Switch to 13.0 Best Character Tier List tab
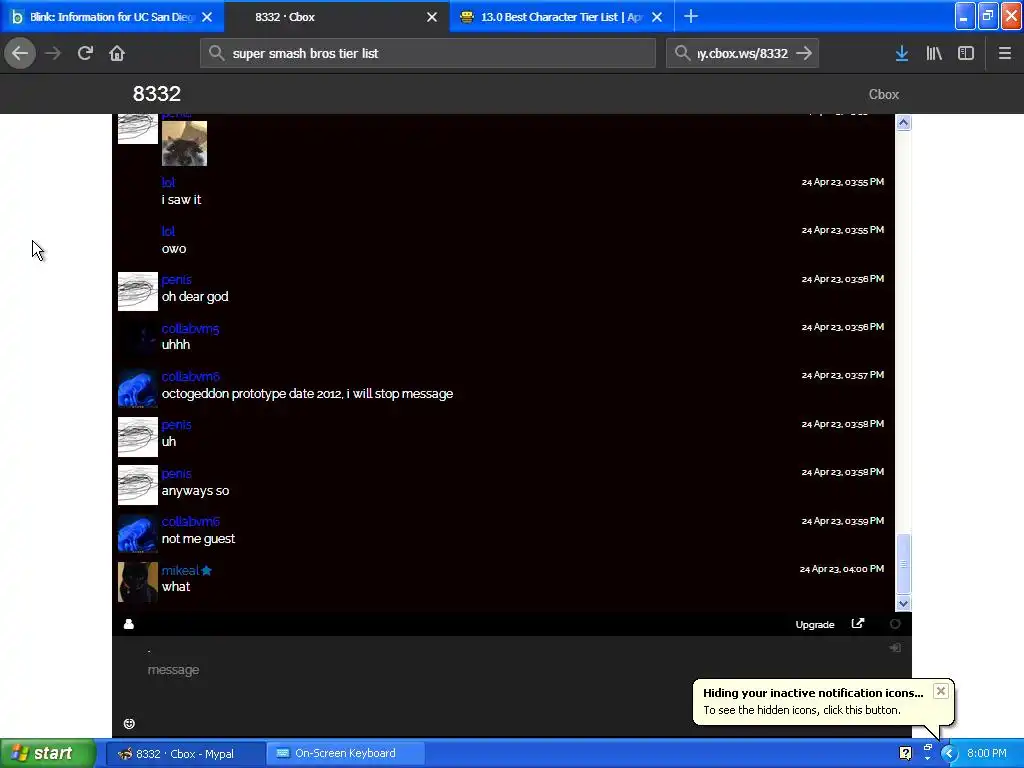Image resolution: width=1024 pixels, height=768 pixels. 561,17
